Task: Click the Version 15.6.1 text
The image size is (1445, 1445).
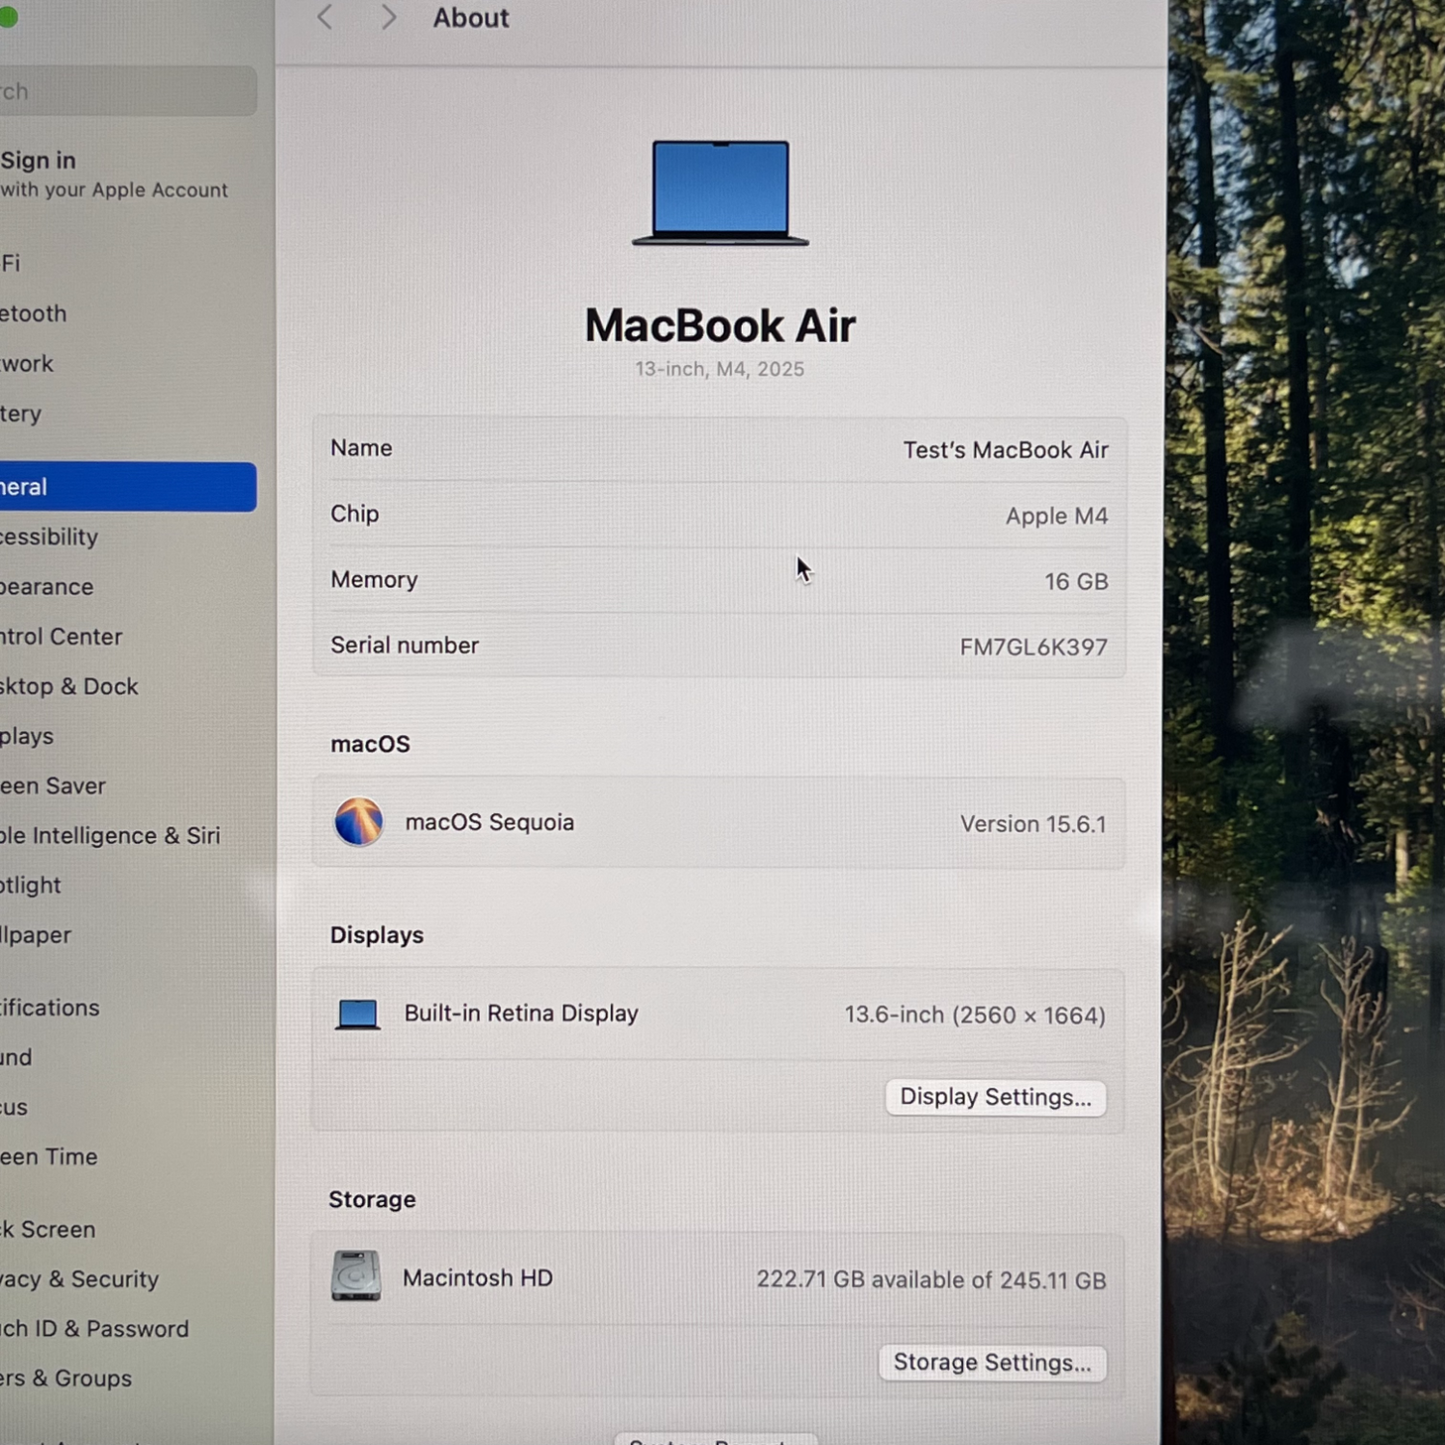Action: tap(1032, 824)
